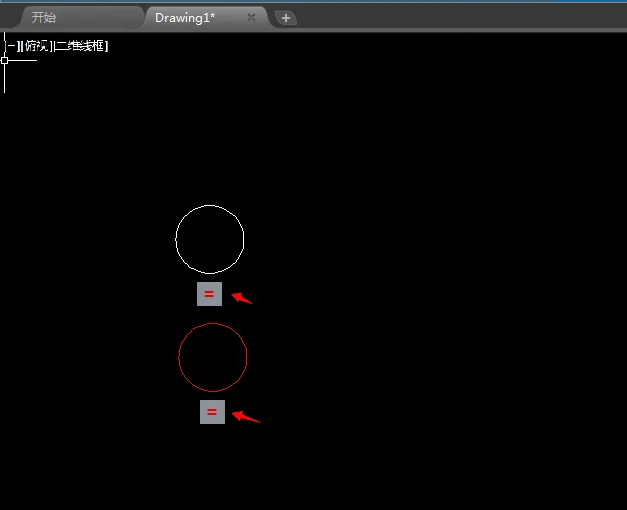Open the [-] viewport controls menu

pos(13,46)
